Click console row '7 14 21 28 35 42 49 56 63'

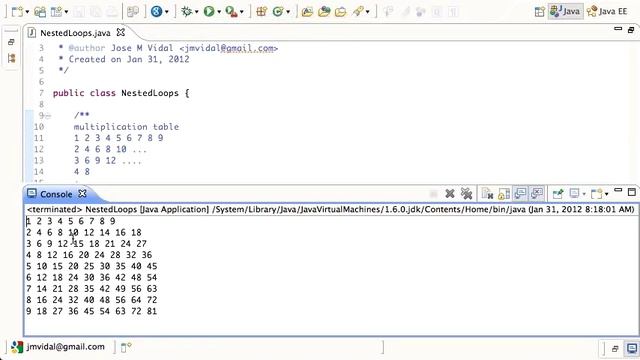pyautogui.click(x=91, y=289)
